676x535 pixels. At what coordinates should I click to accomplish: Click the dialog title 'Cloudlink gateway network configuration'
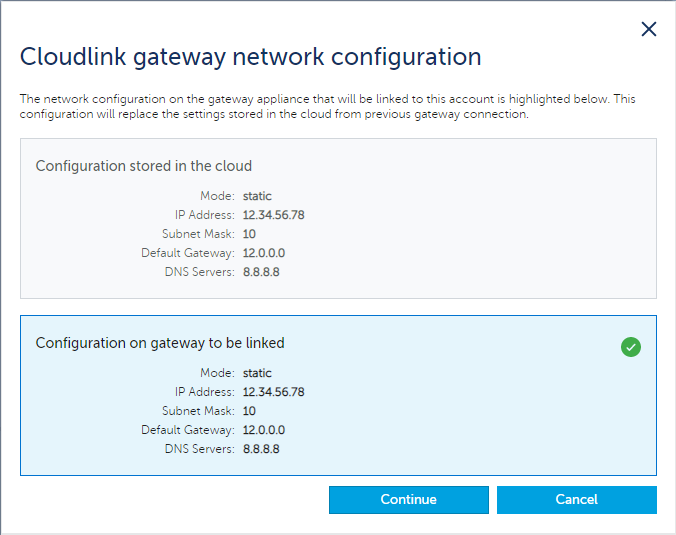[251, 56]
